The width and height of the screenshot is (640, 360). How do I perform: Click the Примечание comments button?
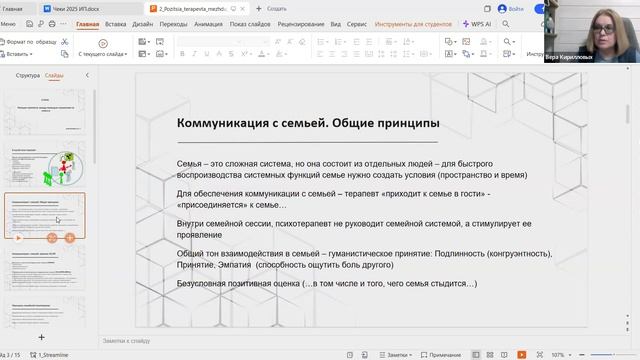coord(441,355)
